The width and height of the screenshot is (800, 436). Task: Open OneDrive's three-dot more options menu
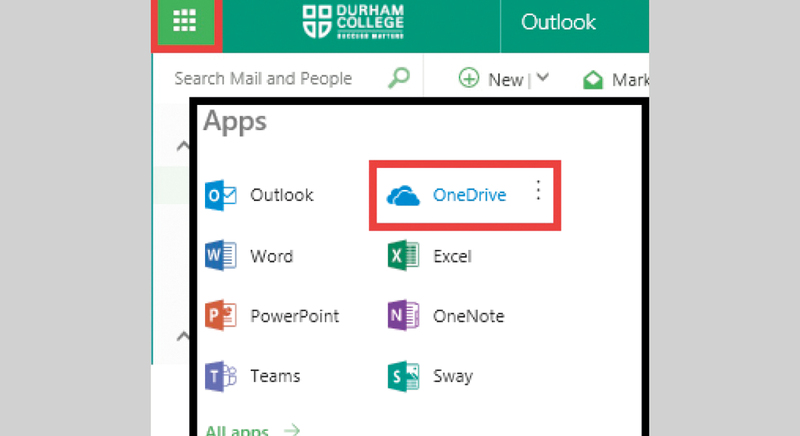[x=538, y=190]
